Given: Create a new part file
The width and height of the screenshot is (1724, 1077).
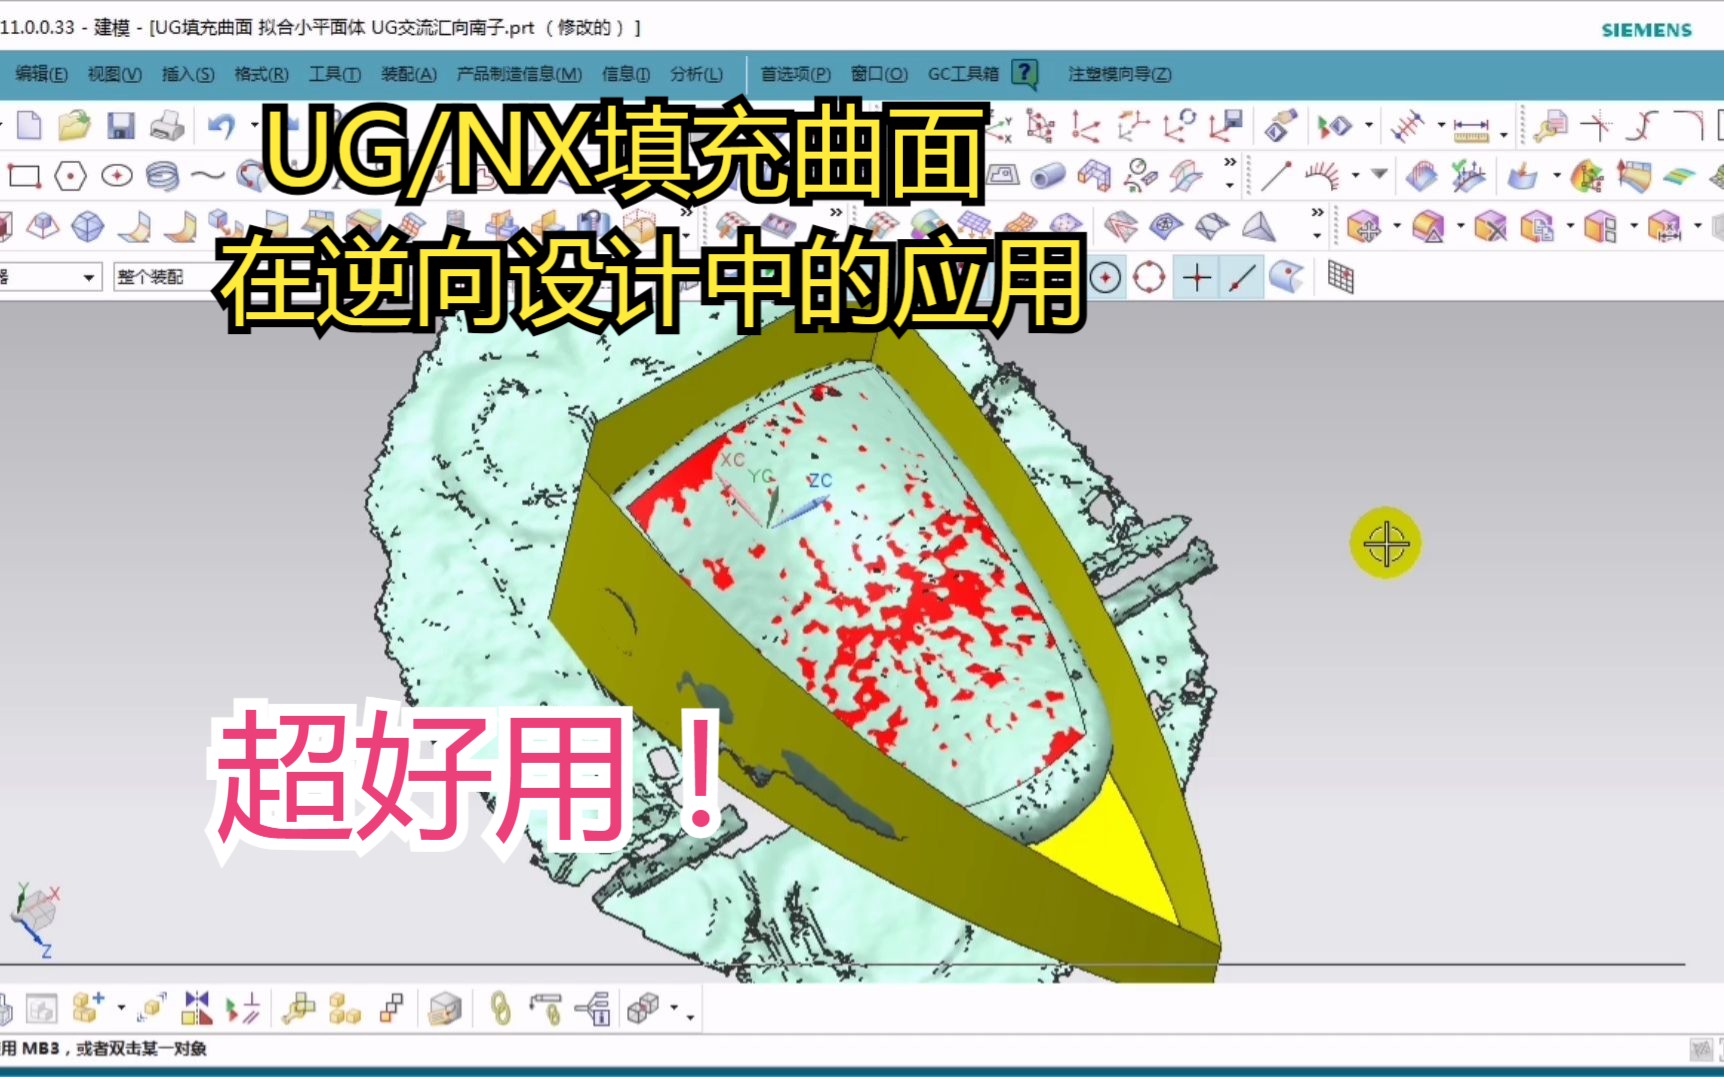Looking at the screenshot, I should click(30, 128).
